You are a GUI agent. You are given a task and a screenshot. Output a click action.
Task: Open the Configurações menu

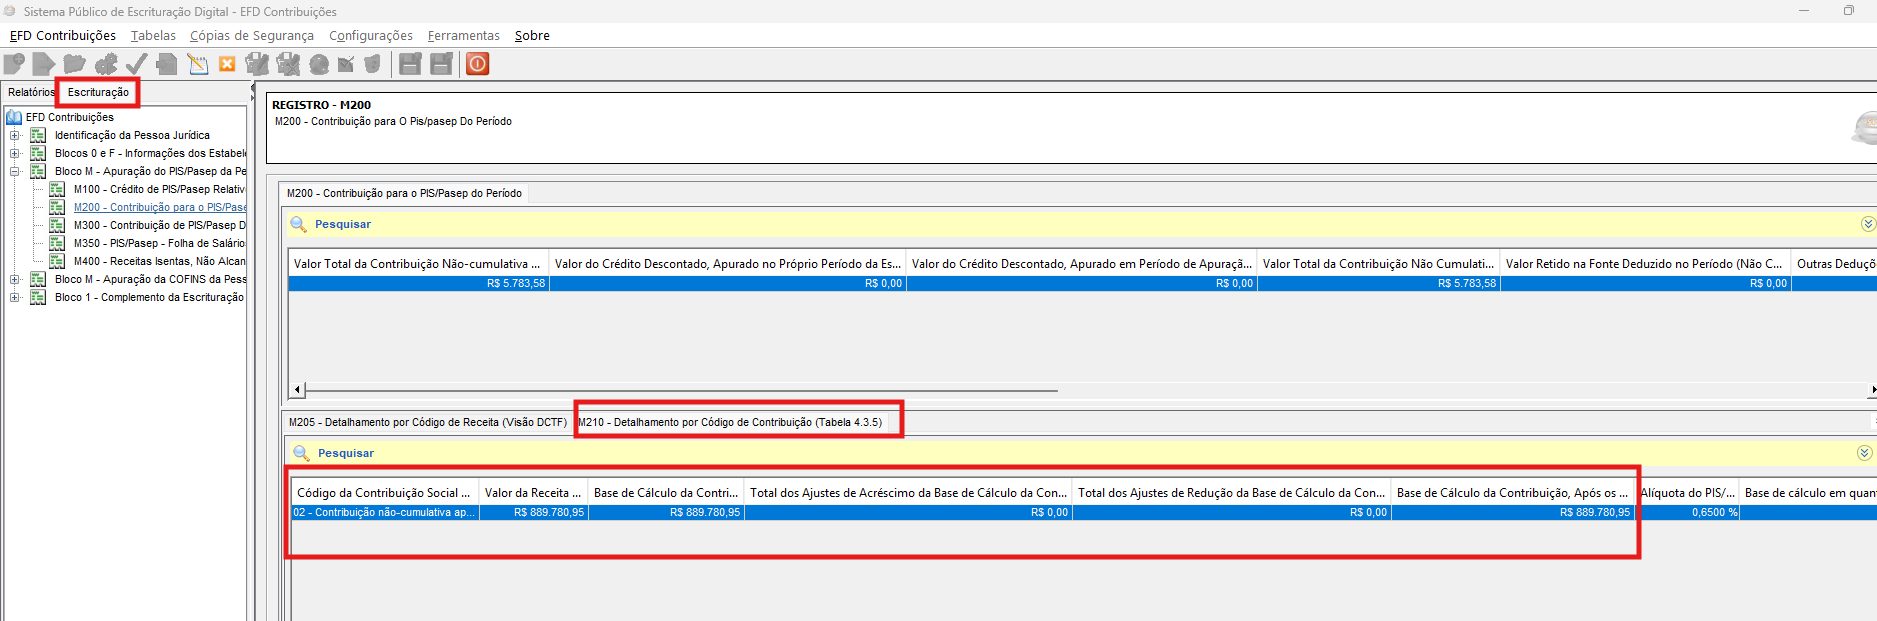pyautogui.click(x=371, y=36)
